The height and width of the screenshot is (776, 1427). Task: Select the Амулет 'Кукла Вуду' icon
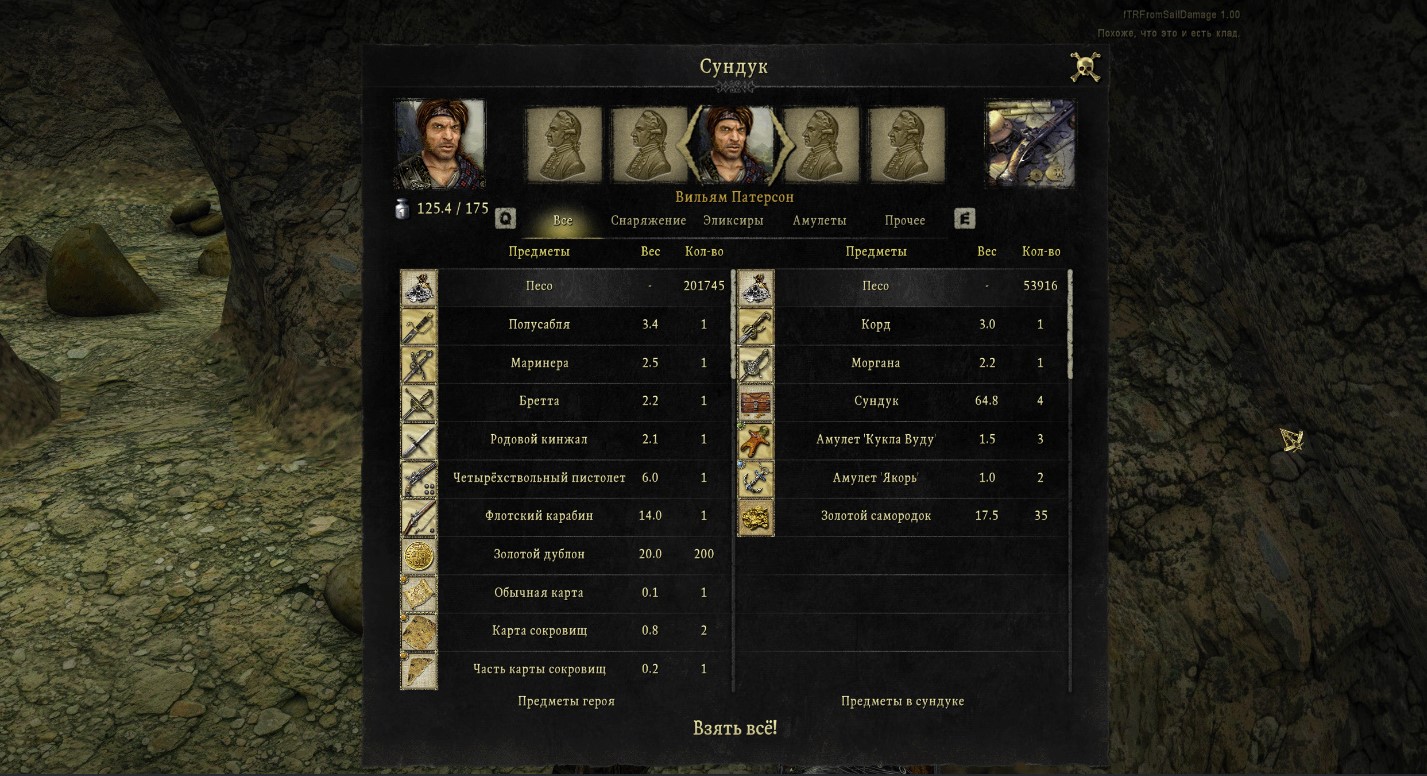[x=755, y=440]
